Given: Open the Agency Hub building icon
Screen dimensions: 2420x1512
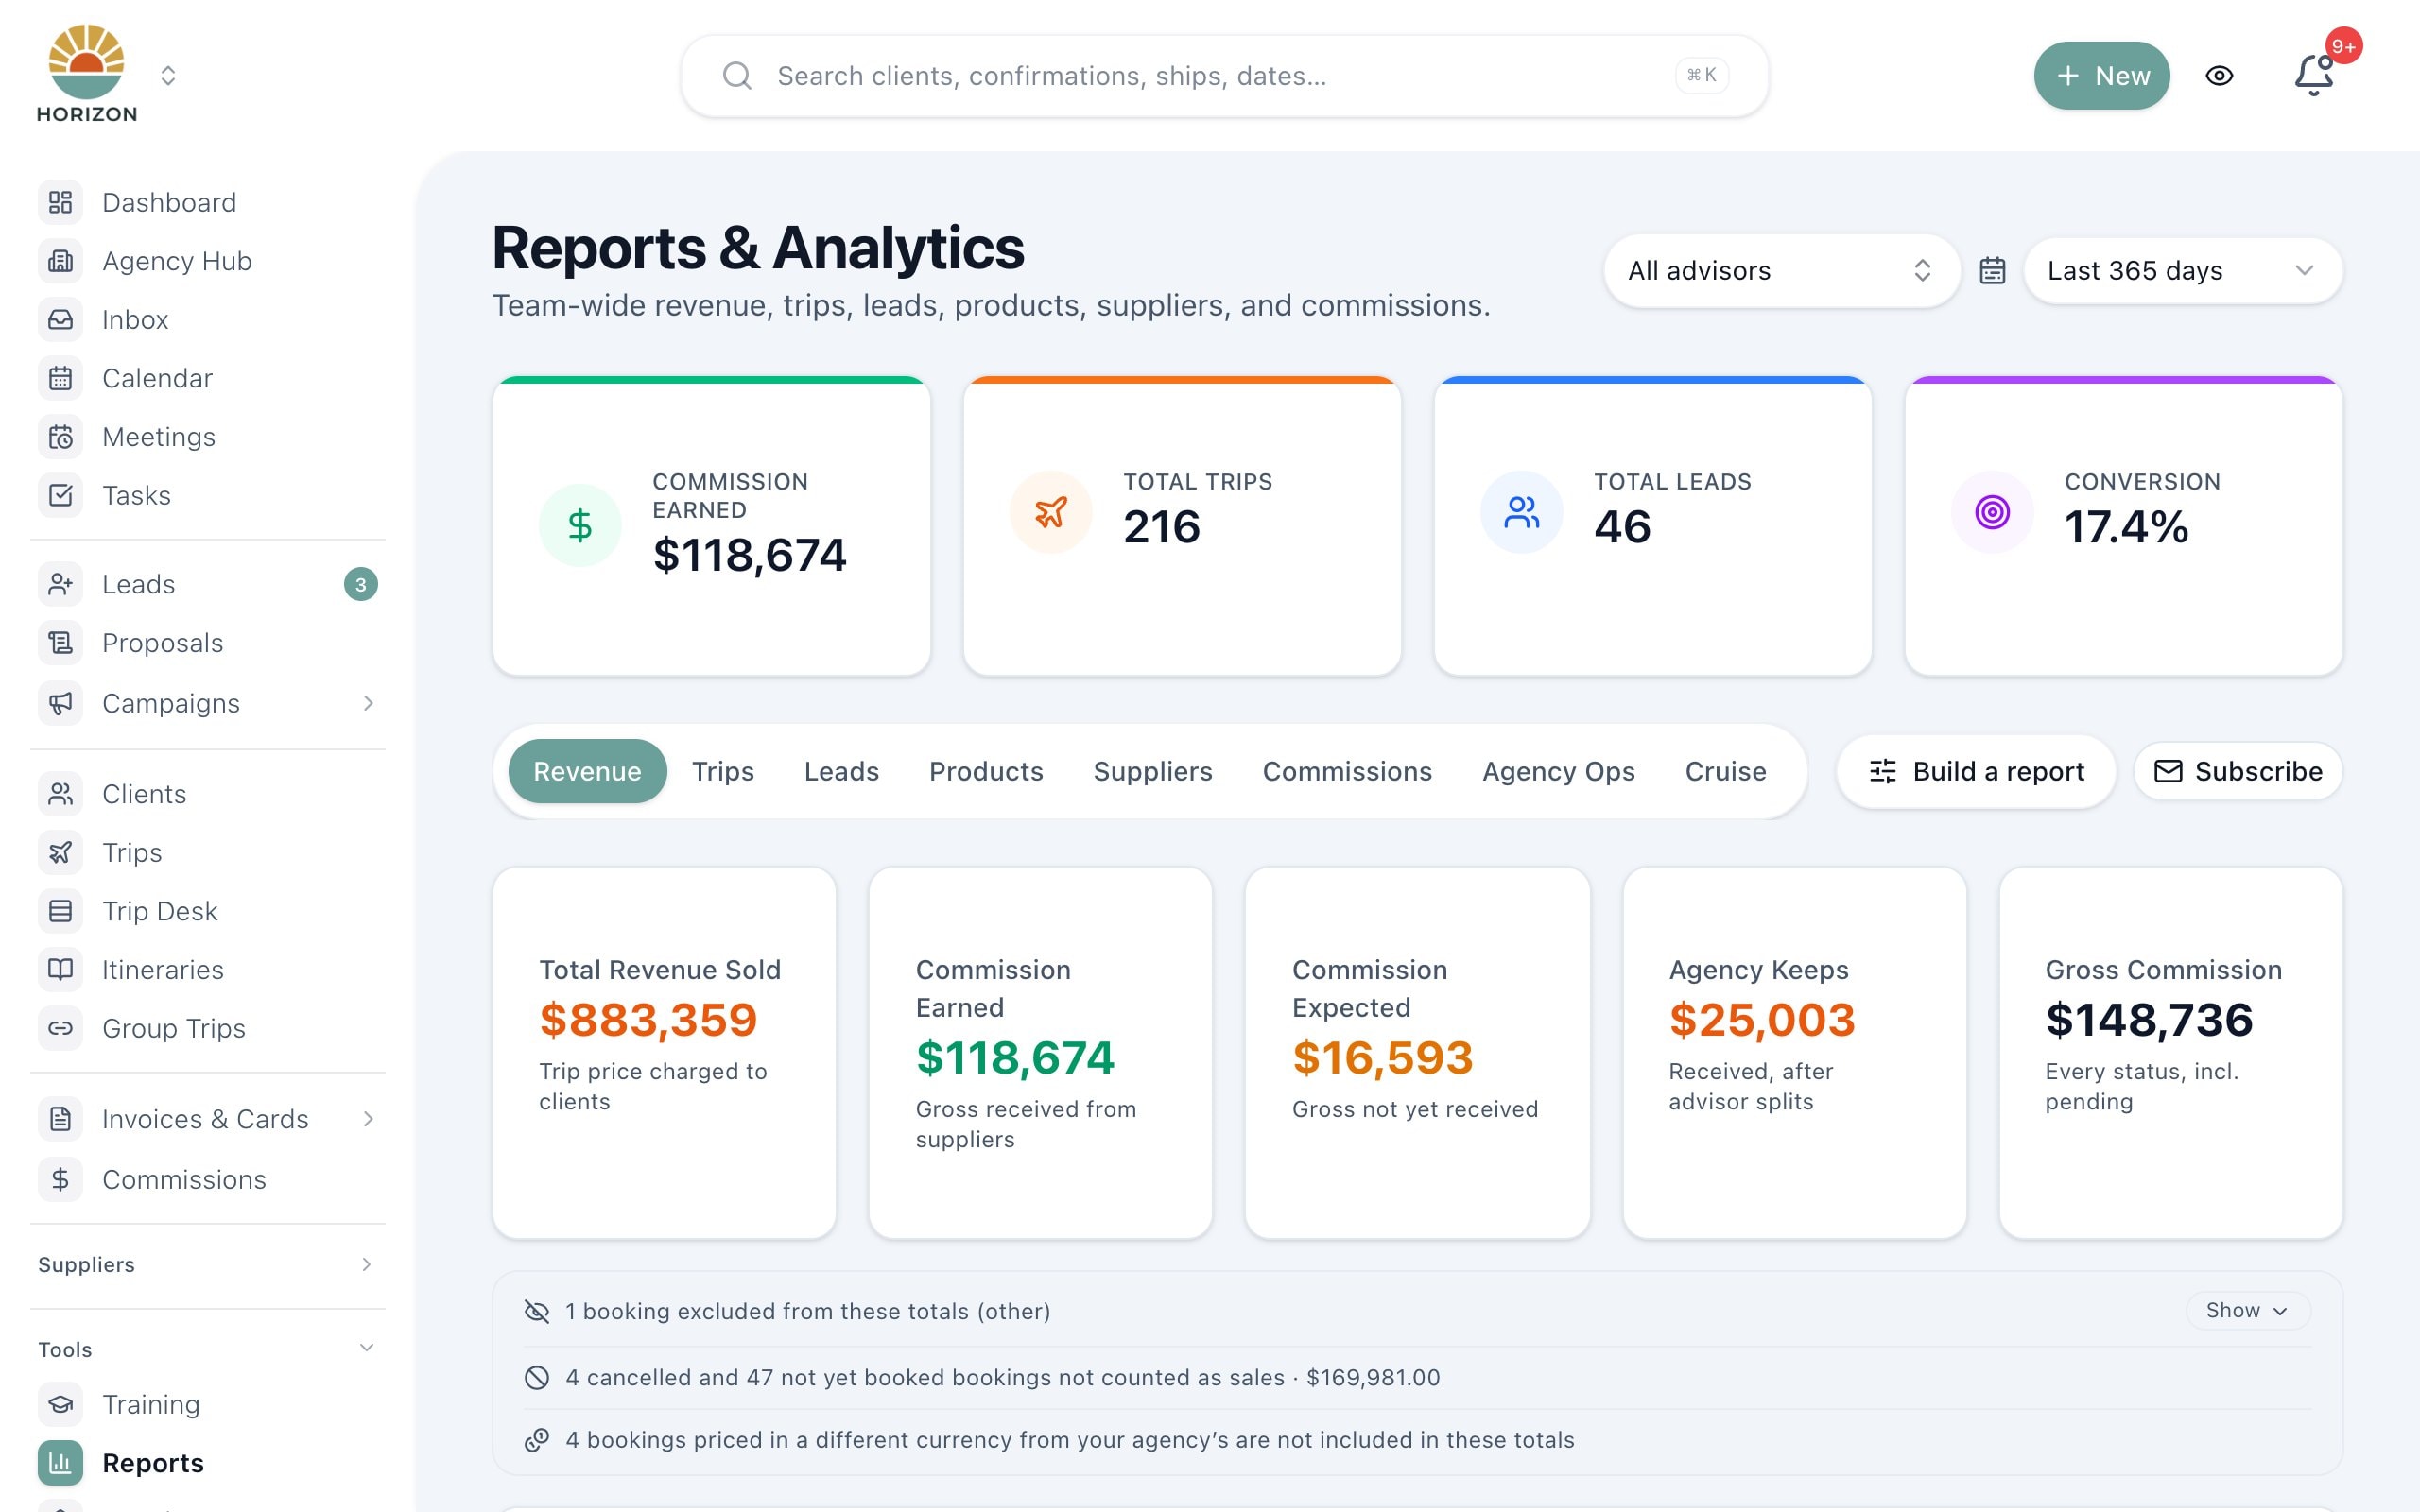Looking at the screenshot, I should (60, 261).
